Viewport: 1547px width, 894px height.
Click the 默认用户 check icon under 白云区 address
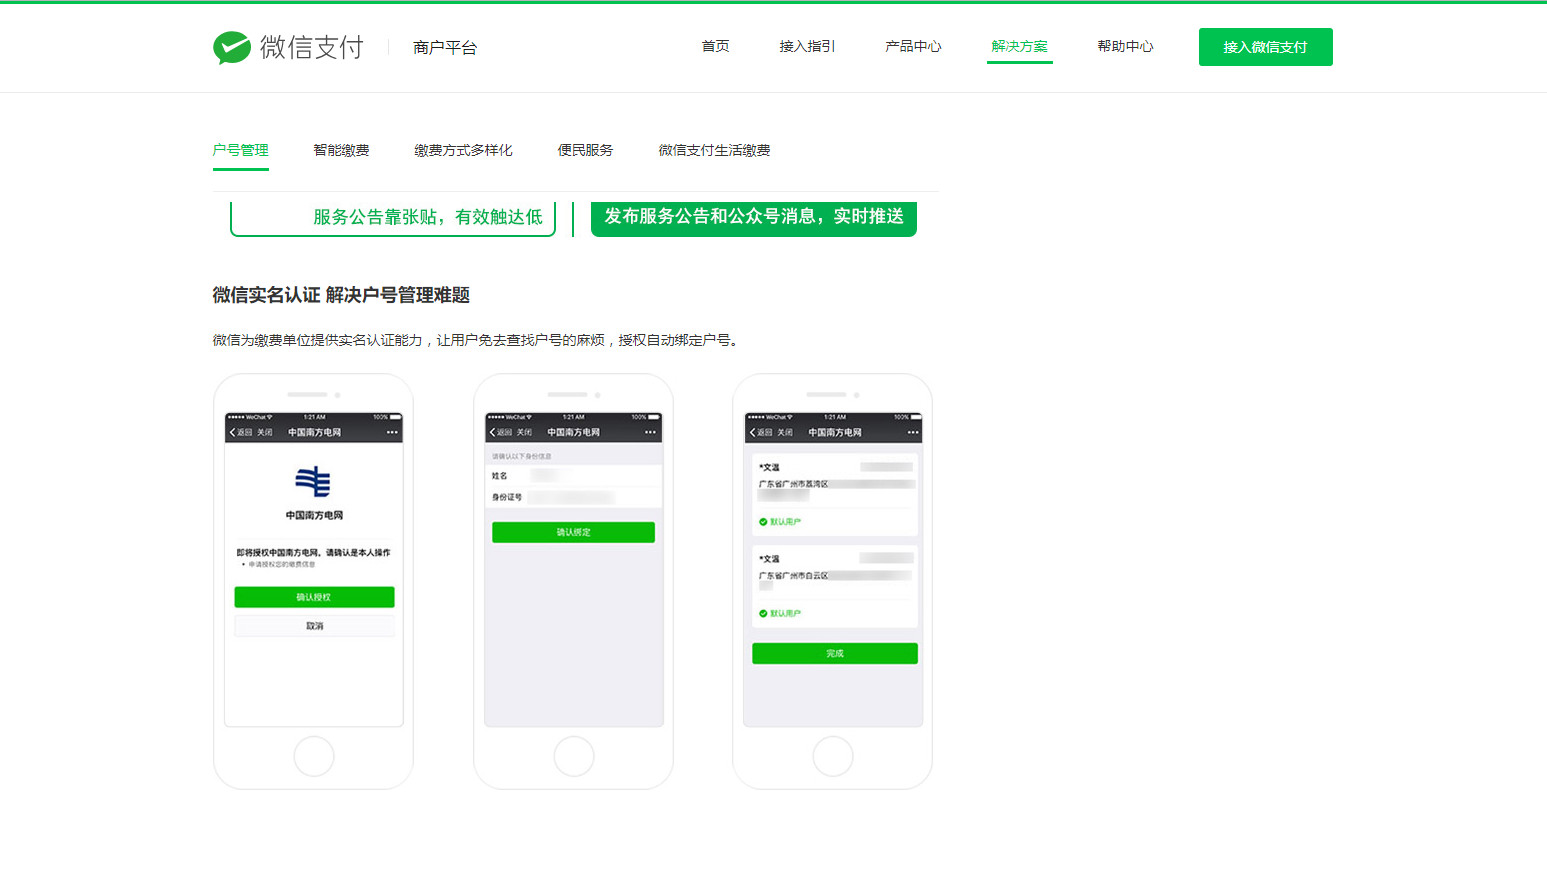point(763,613)
